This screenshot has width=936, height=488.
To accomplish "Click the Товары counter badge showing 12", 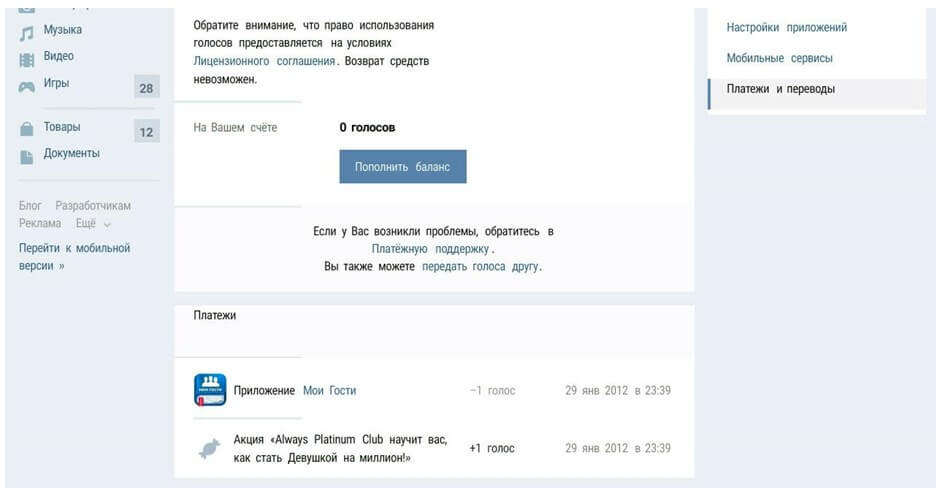I will (146, 132).
